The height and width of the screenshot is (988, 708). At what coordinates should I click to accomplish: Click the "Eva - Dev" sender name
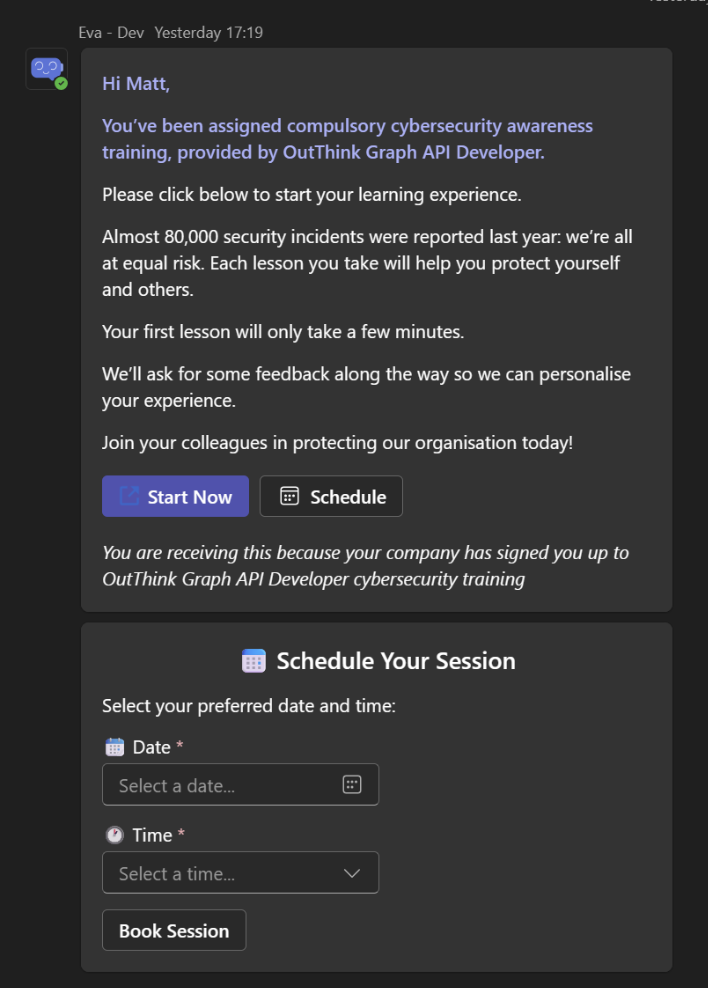pyautogui.click(x=111, y=33)
